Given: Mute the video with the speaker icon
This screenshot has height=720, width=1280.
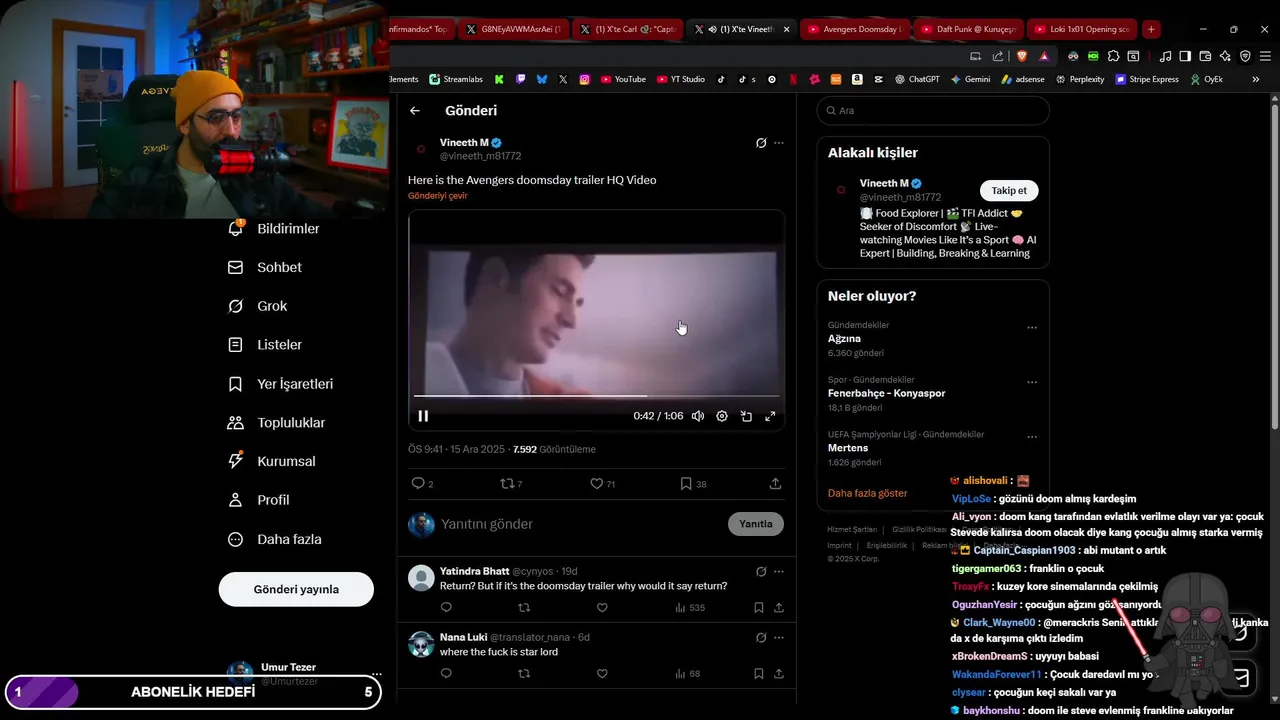Looking at the screenshot, I should [x=698, y=416].
